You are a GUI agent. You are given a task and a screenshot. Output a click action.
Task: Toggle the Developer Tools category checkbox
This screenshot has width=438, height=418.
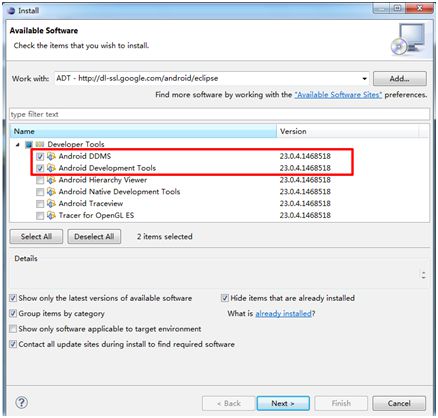(x=29, y=144)
